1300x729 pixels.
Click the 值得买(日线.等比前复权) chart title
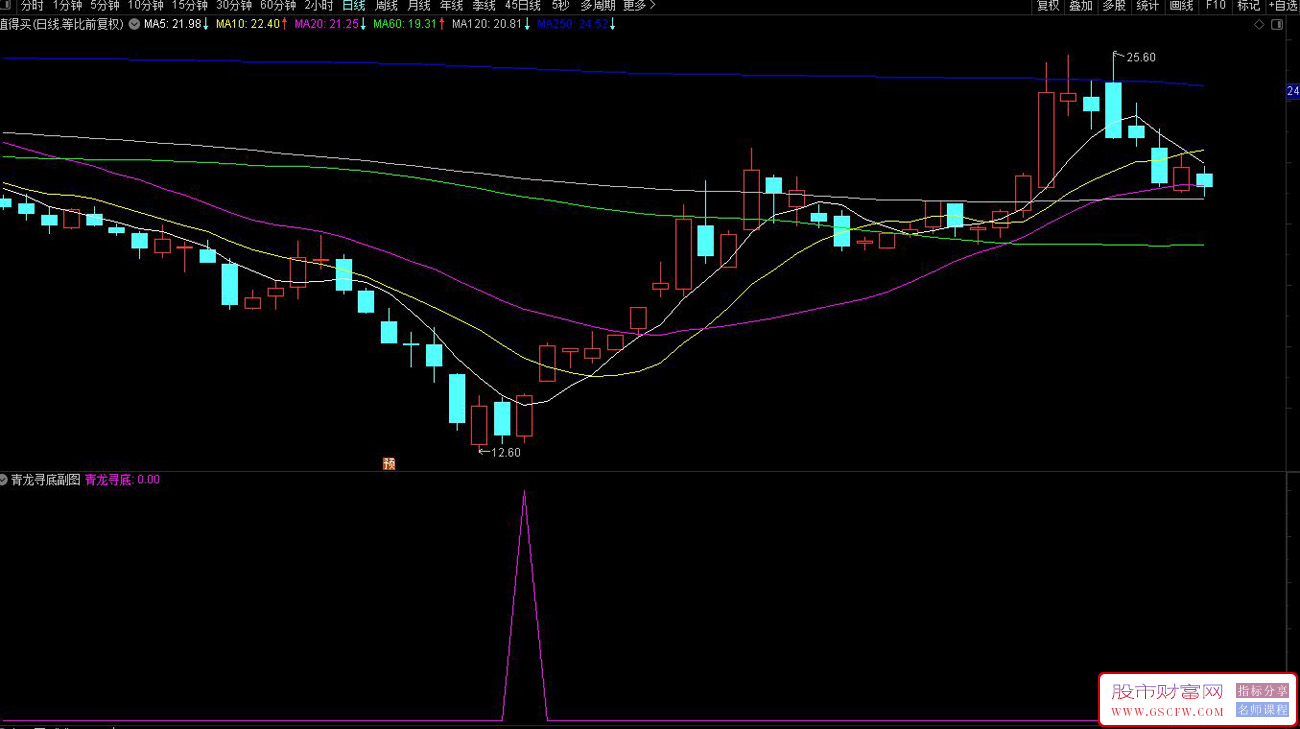pos(62,24)
